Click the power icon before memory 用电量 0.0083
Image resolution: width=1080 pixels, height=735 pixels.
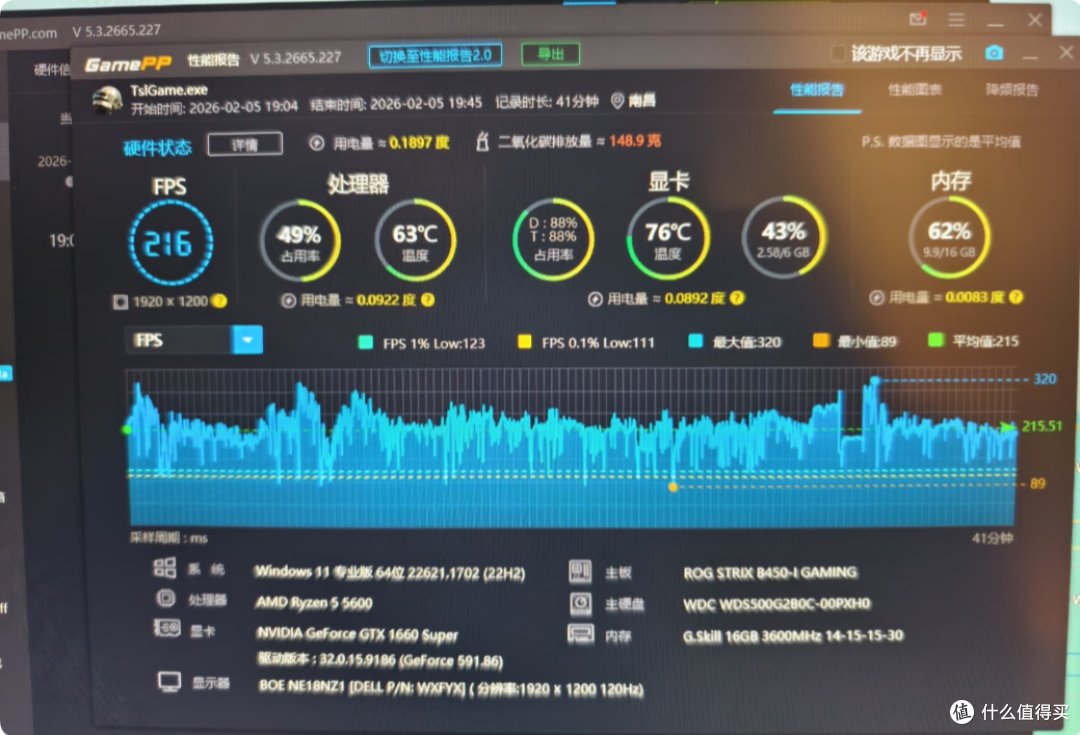(x=876, y=298)
